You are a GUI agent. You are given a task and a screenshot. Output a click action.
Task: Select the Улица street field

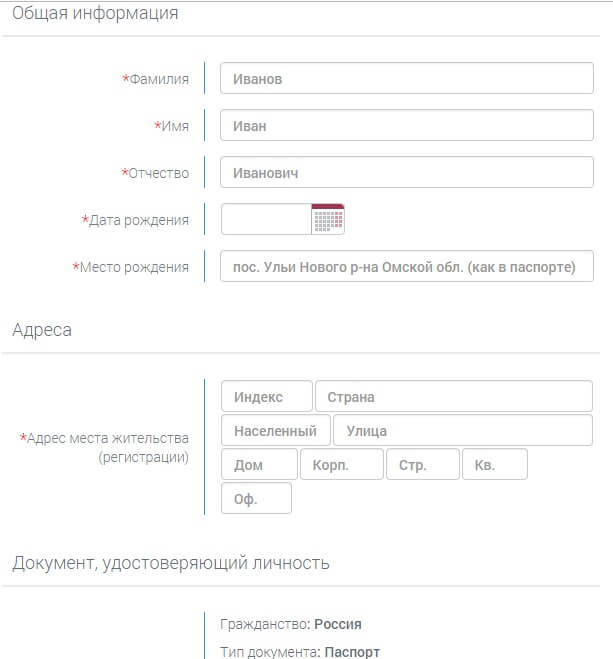click(463, 430)
